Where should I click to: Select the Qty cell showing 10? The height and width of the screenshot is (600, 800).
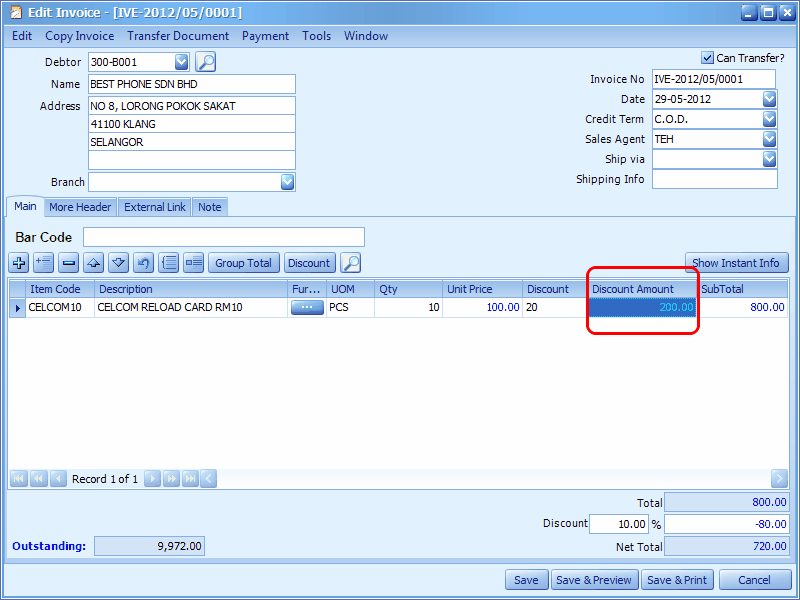tap(408, 307)
